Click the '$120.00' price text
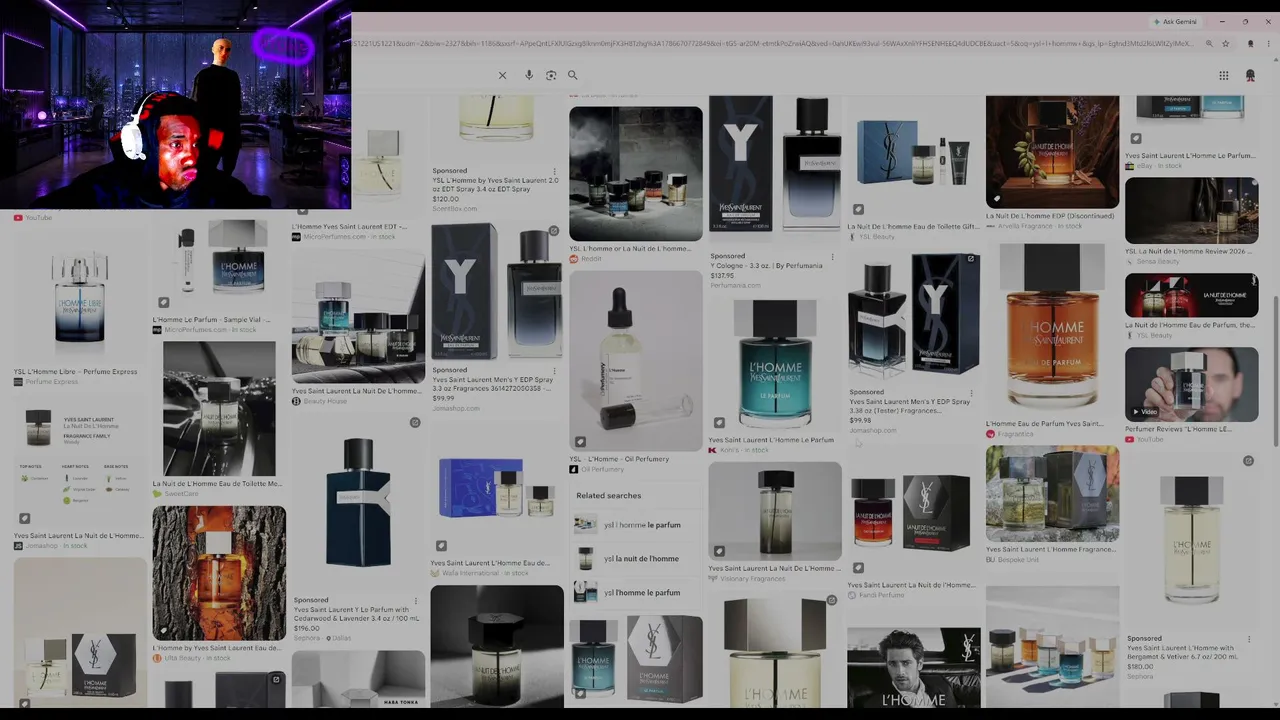1280x720 pixels. tap(446, 199)
